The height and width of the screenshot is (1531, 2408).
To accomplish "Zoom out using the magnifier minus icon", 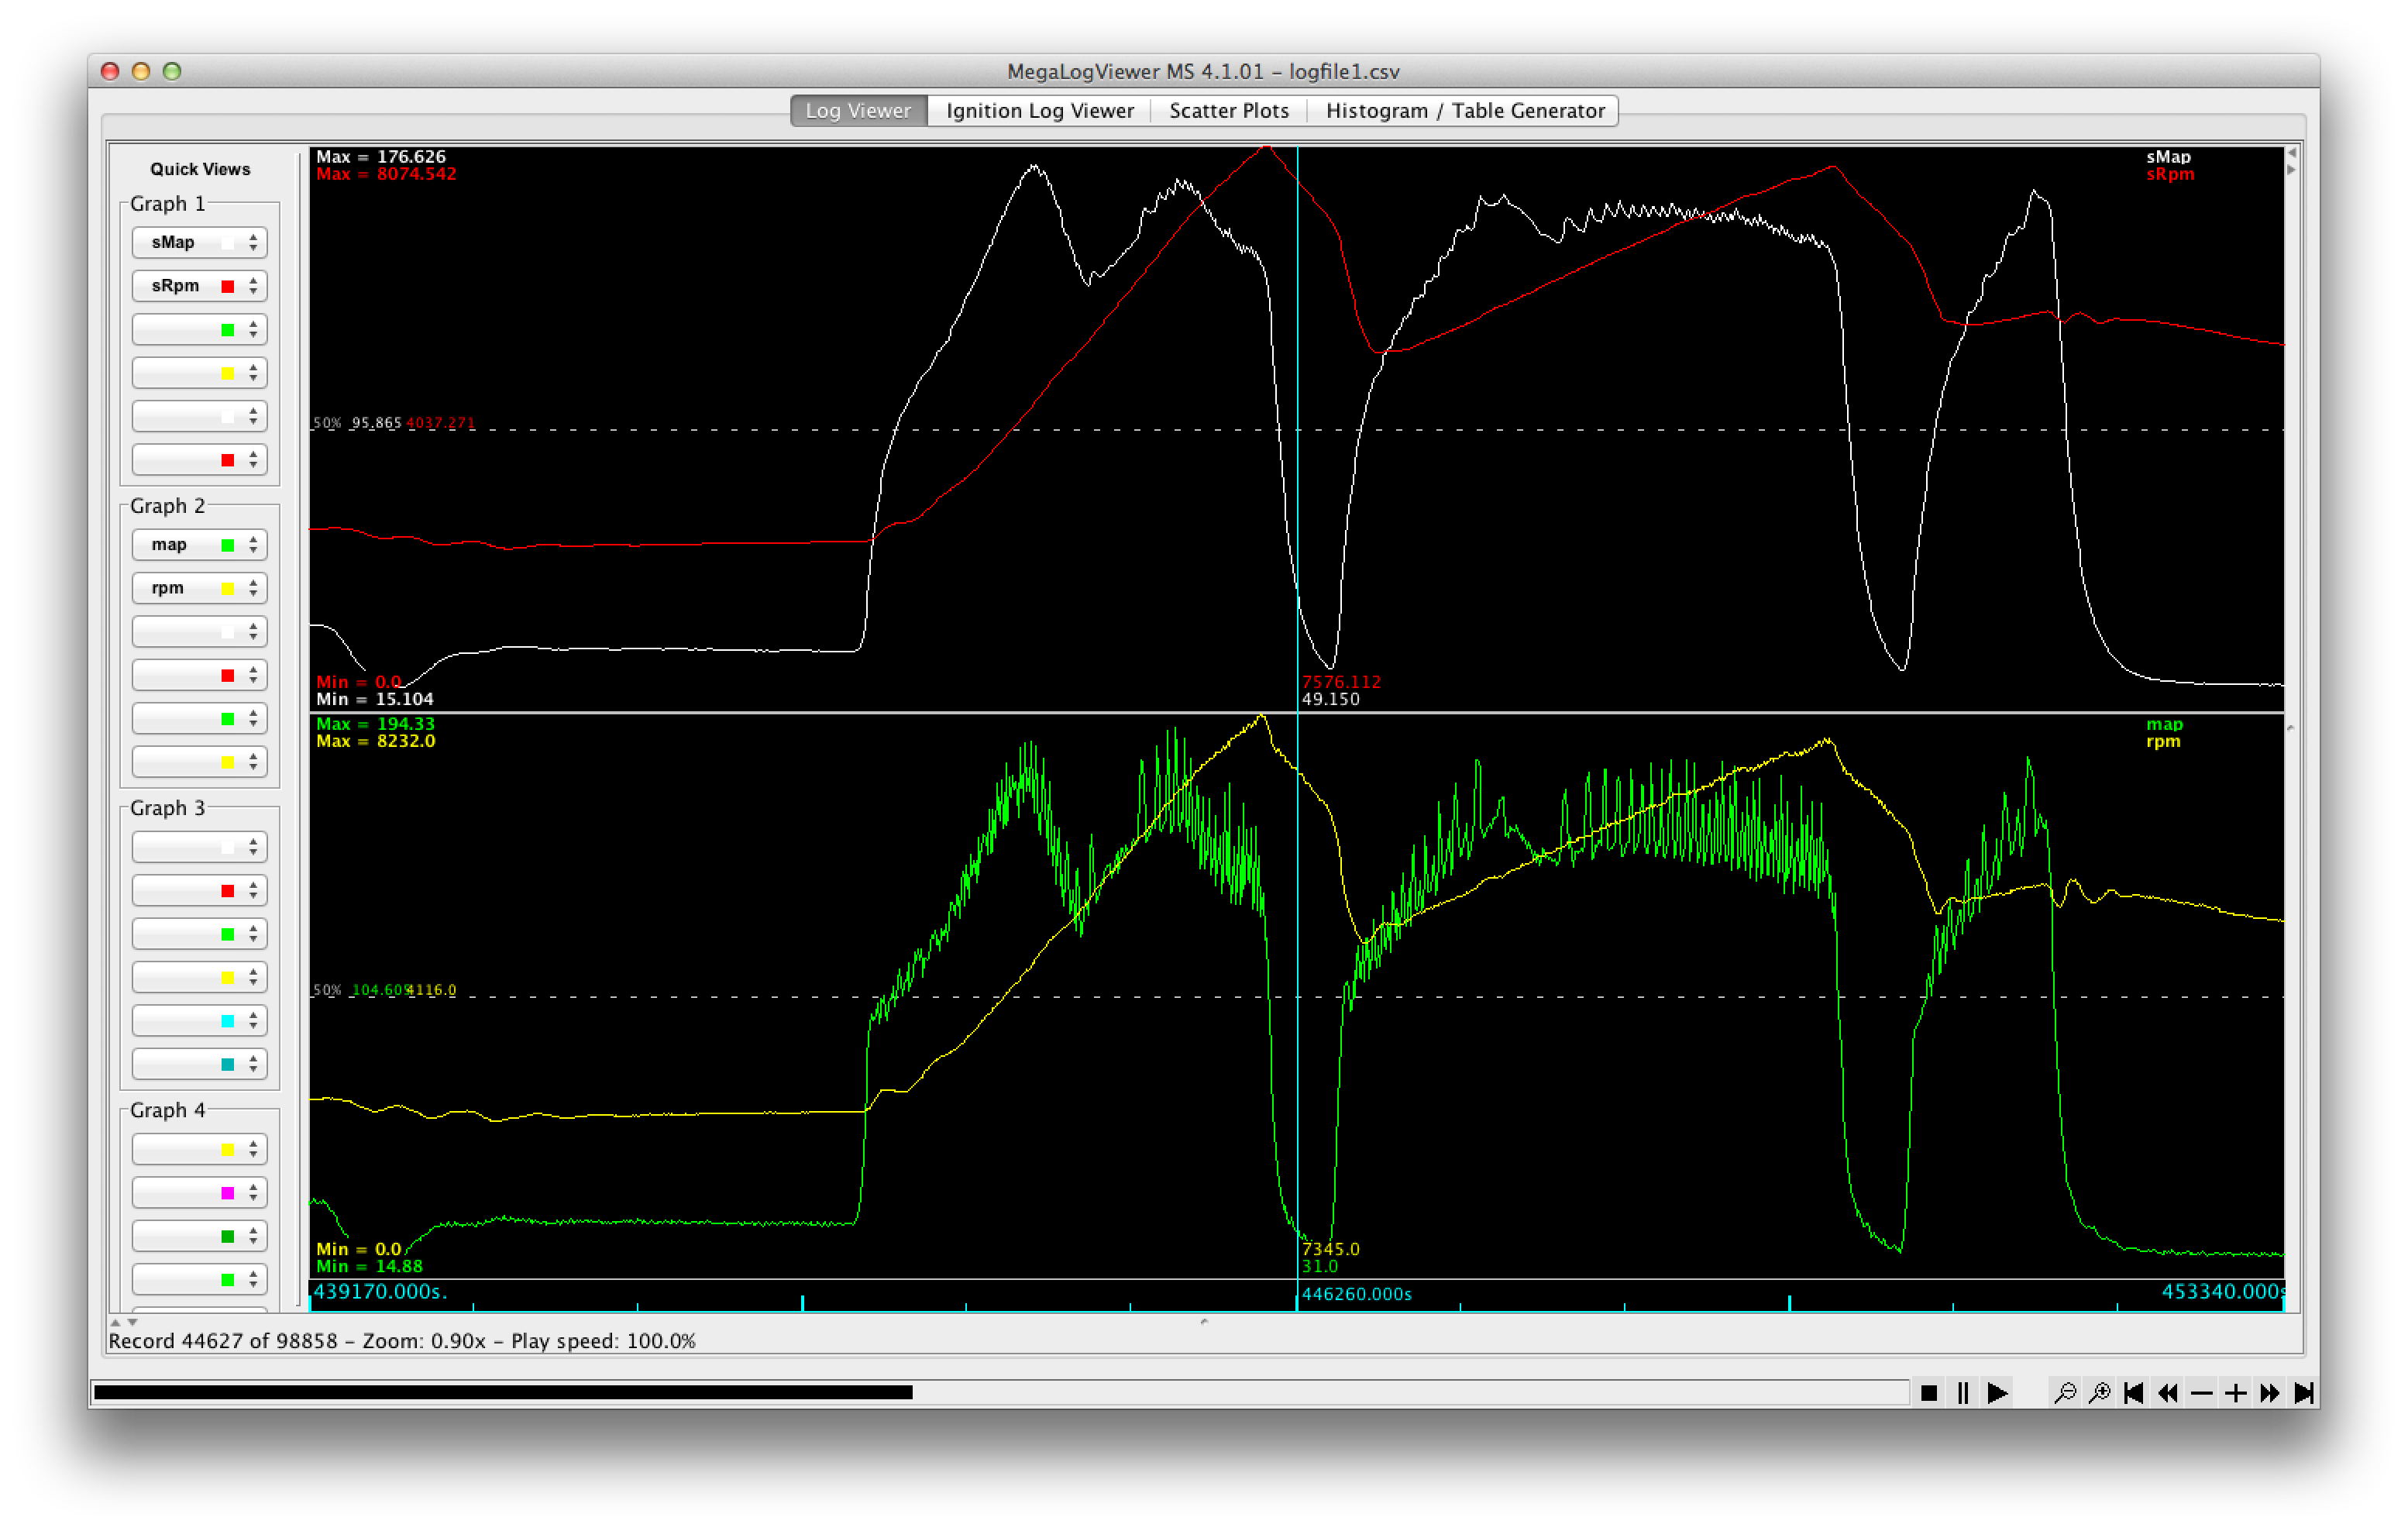I will click(2064, 1393).
